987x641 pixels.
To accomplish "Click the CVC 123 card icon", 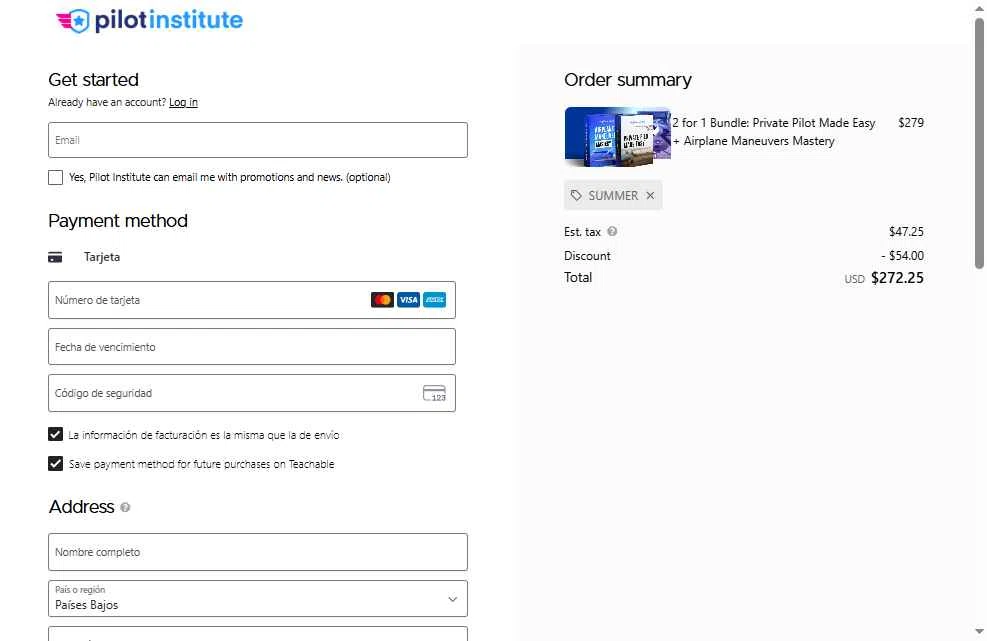I will (434, 393).
